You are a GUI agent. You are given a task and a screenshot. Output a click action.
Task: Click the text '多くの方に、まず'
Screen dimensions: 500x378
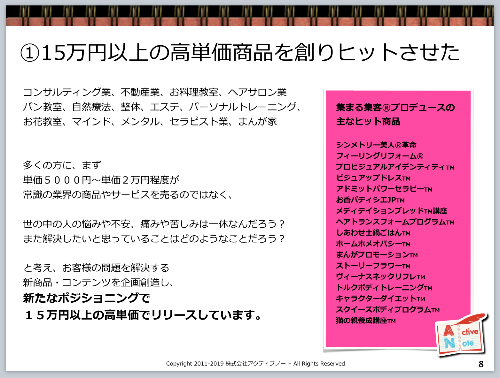(62, 165)
